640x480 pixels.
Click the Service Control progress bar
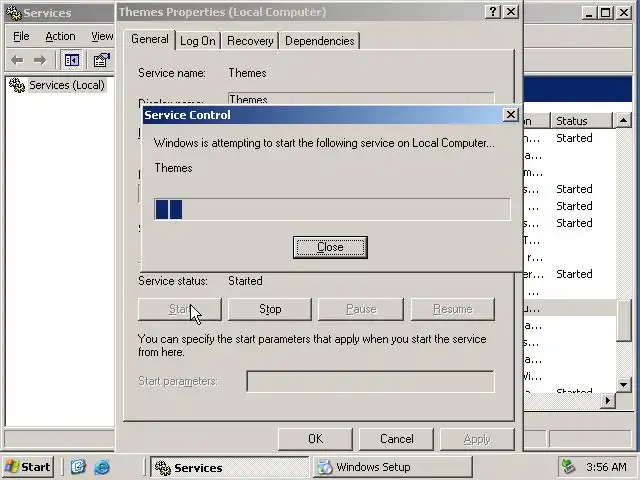coord(332,209)
